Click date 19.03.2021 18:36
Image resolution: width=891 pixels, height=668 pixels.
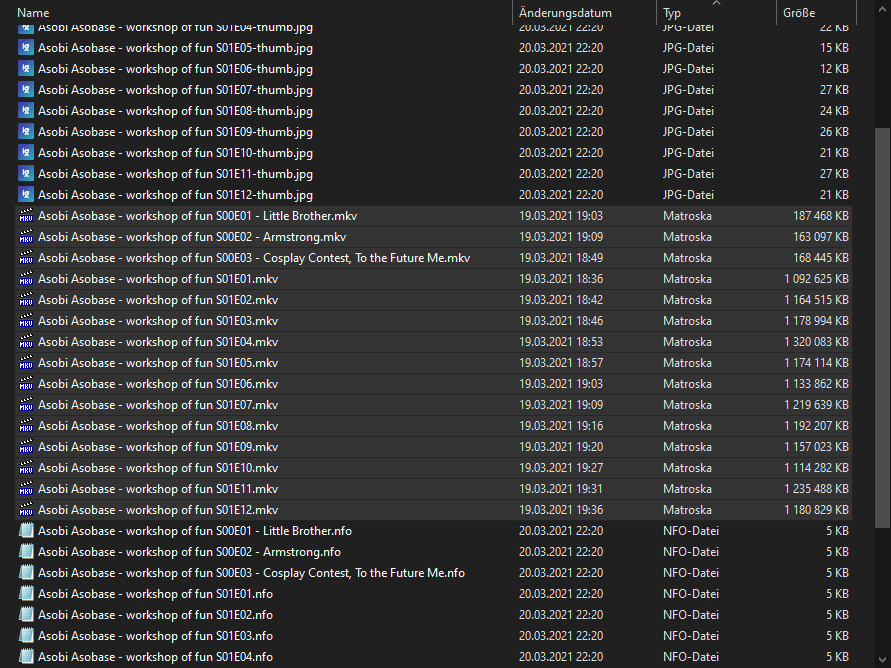(x=561, y=279)
